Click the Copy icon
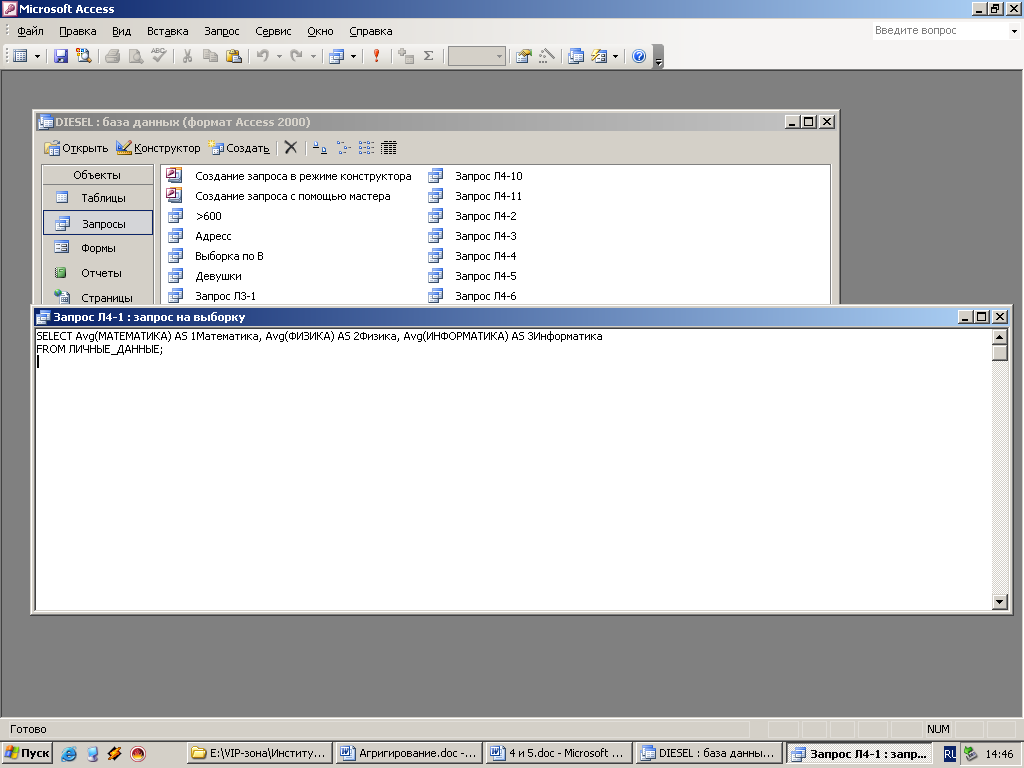 [210, 56]
